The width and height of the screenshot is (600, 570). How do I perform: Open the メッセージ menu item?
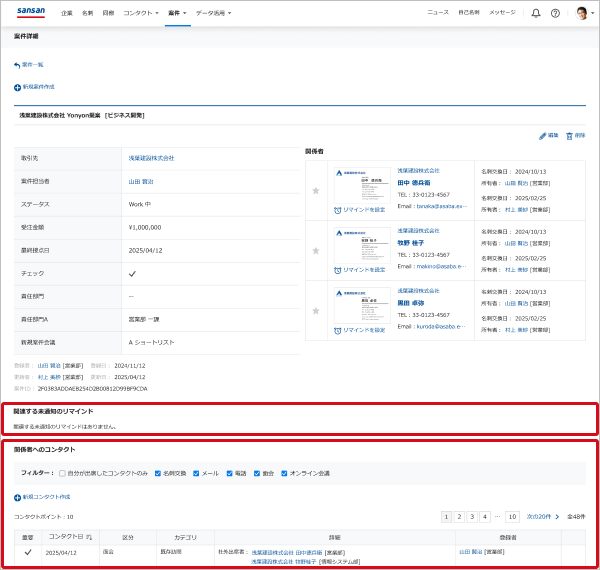[502, 13]
